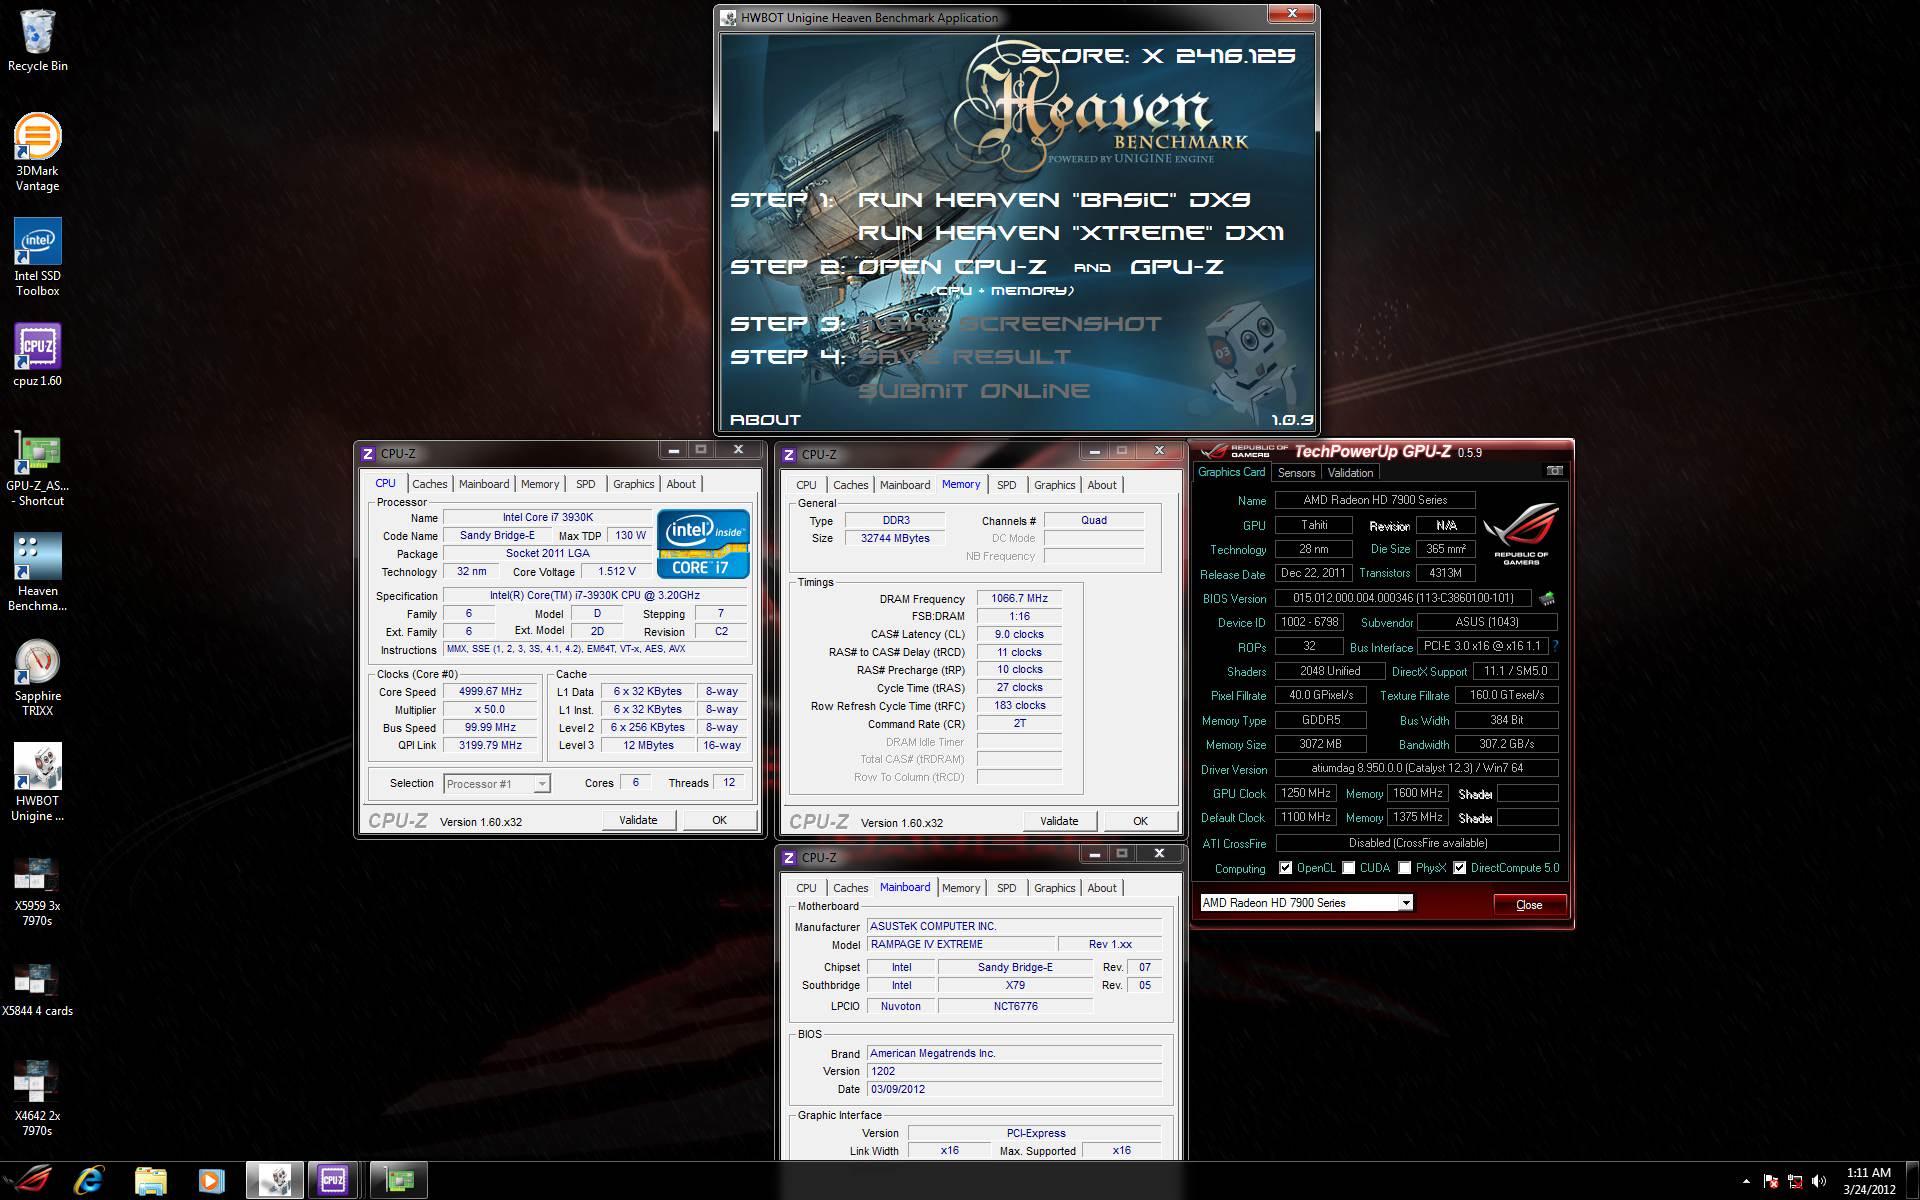Click Run Heaven "Basic" DX9
Image resolution: width=1920 pixels, height=1200 pixels.
coord(1054,200)
